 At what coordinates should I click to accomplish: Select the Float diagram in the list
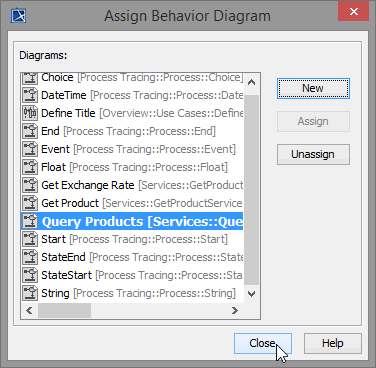point(132,167)
